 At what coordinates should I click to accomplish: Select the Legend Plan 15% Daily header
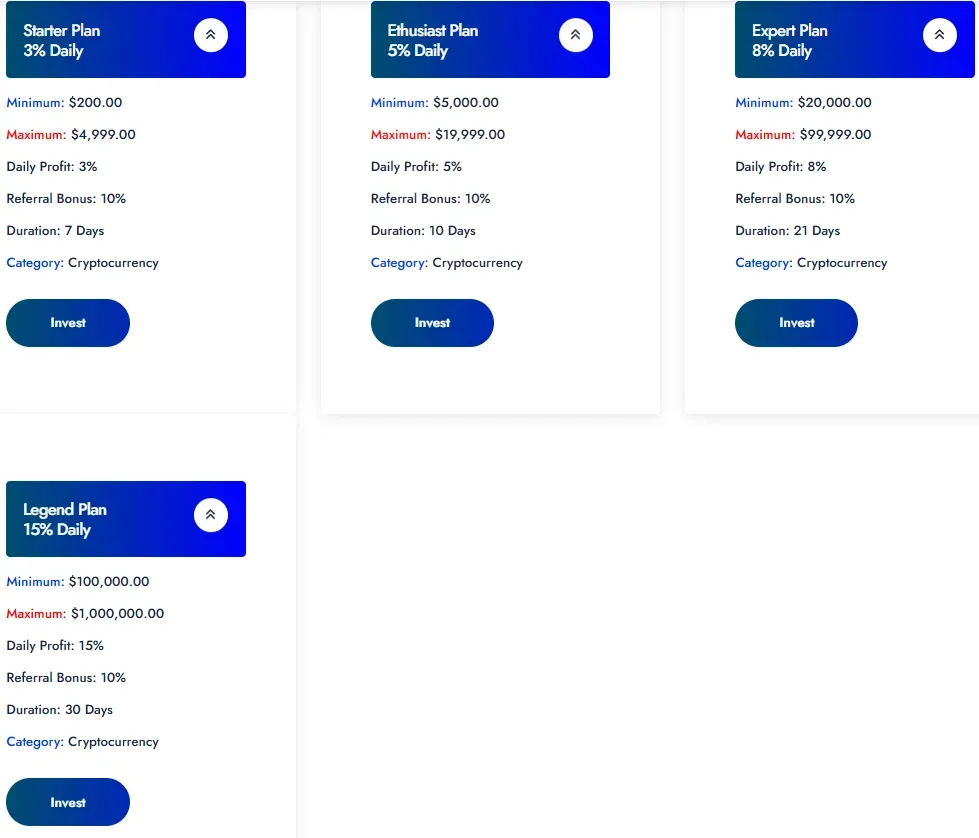coord(65,519)
